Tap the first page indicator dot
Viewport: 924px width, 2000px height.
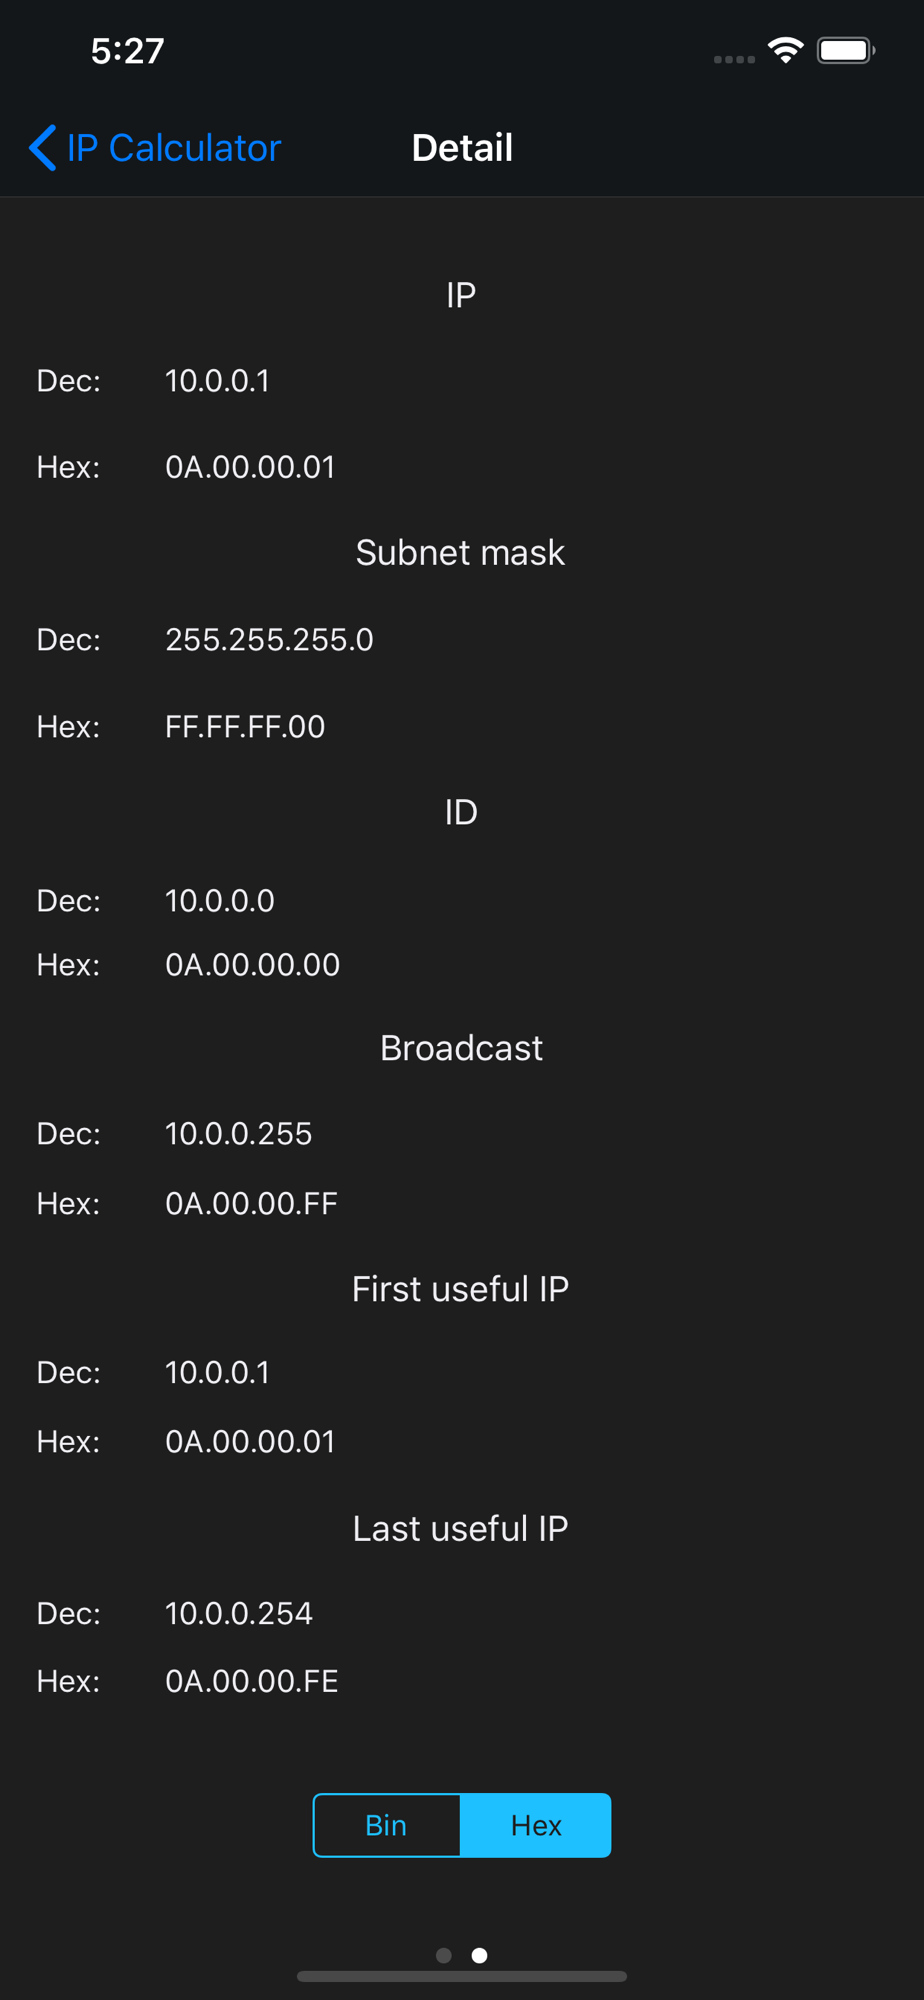[444, 1955]
